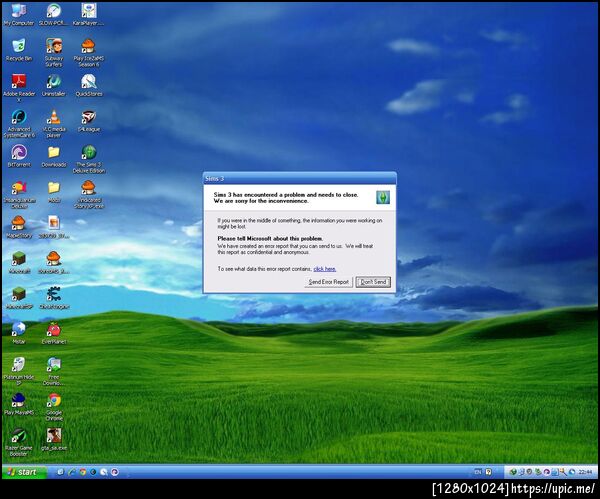The width and height of the screenshot is (600, 499).
Task: Launch the Platinum Hide IP shortcut
Action: [x=18, y=370]
